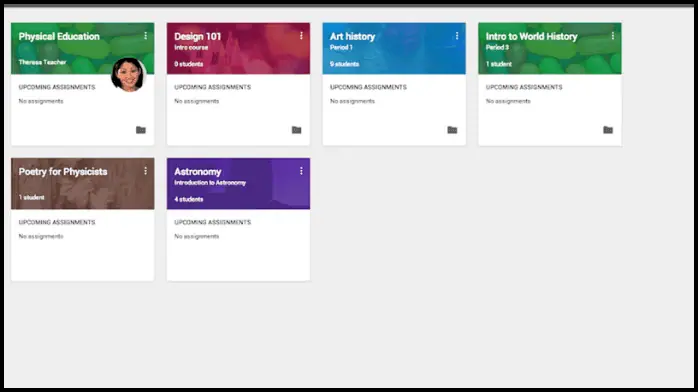The image size is (698, 392).
Task: Click the 'Intro course' subtitle on Design 101
Action: tap(191, 48)
